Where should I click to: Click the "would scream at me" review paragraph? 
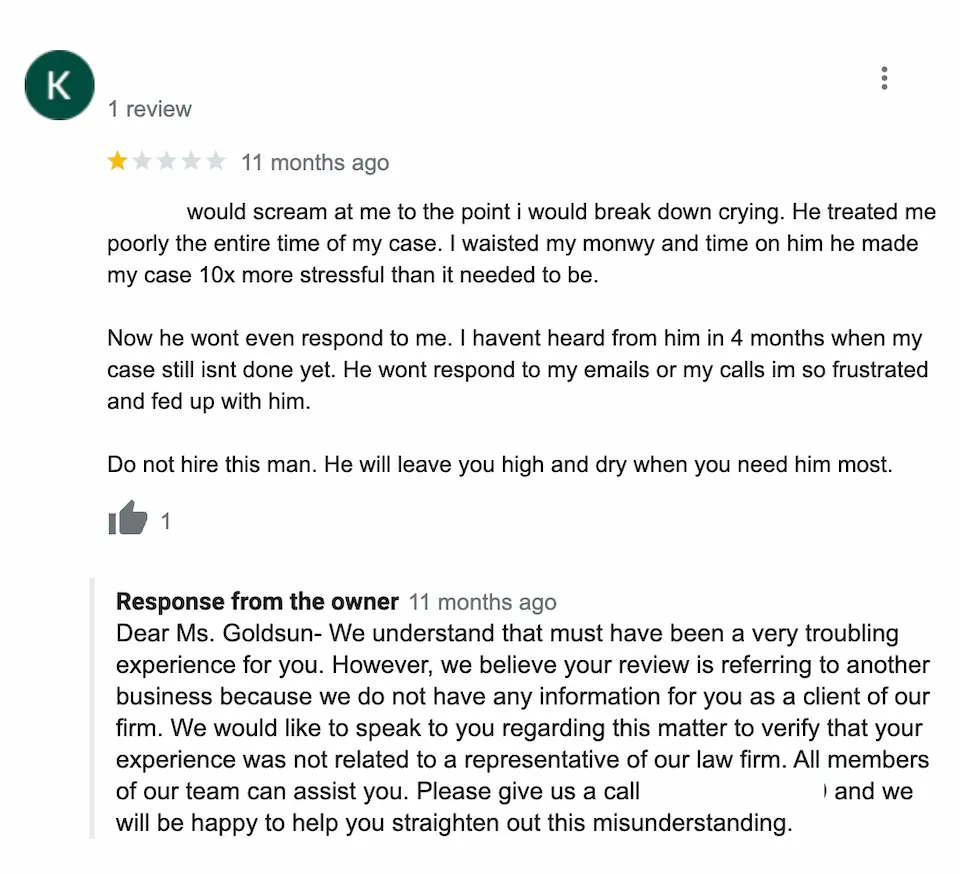(x=520, y=243)
